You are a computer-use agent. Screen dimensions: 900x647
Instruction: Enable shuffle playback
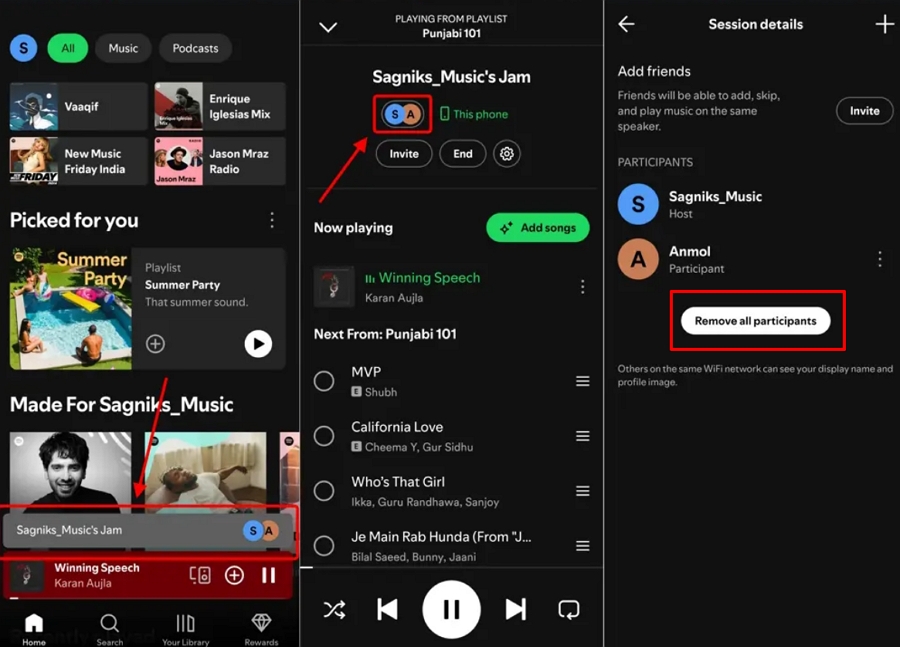coord(334,609)
